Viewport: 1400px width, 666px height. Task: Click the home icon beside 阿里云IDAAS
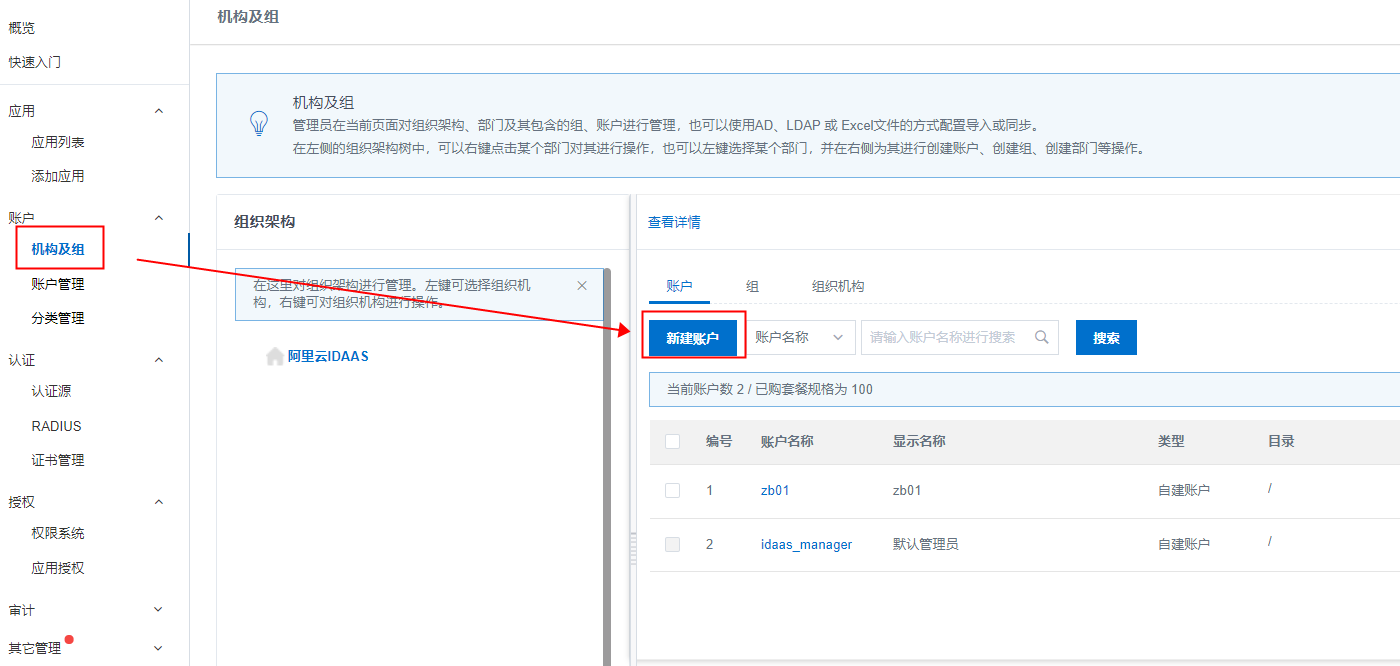[275, 356]
